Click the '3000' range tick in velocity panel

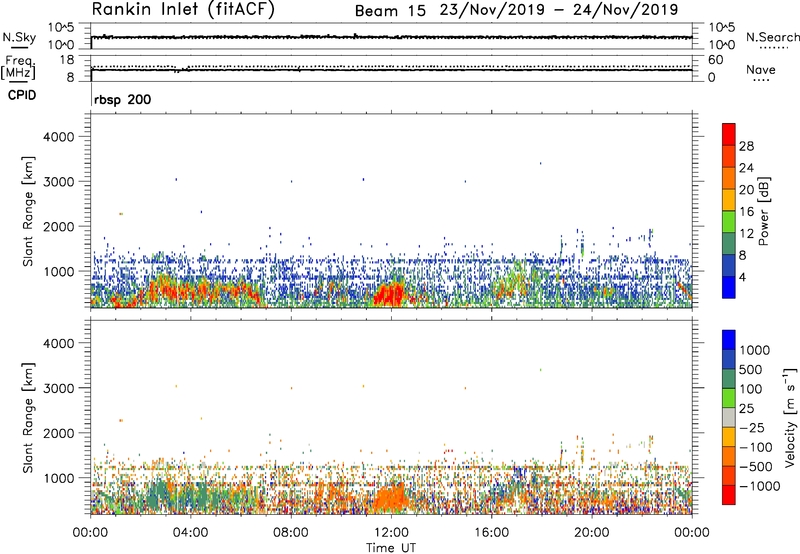pos(58,388)
